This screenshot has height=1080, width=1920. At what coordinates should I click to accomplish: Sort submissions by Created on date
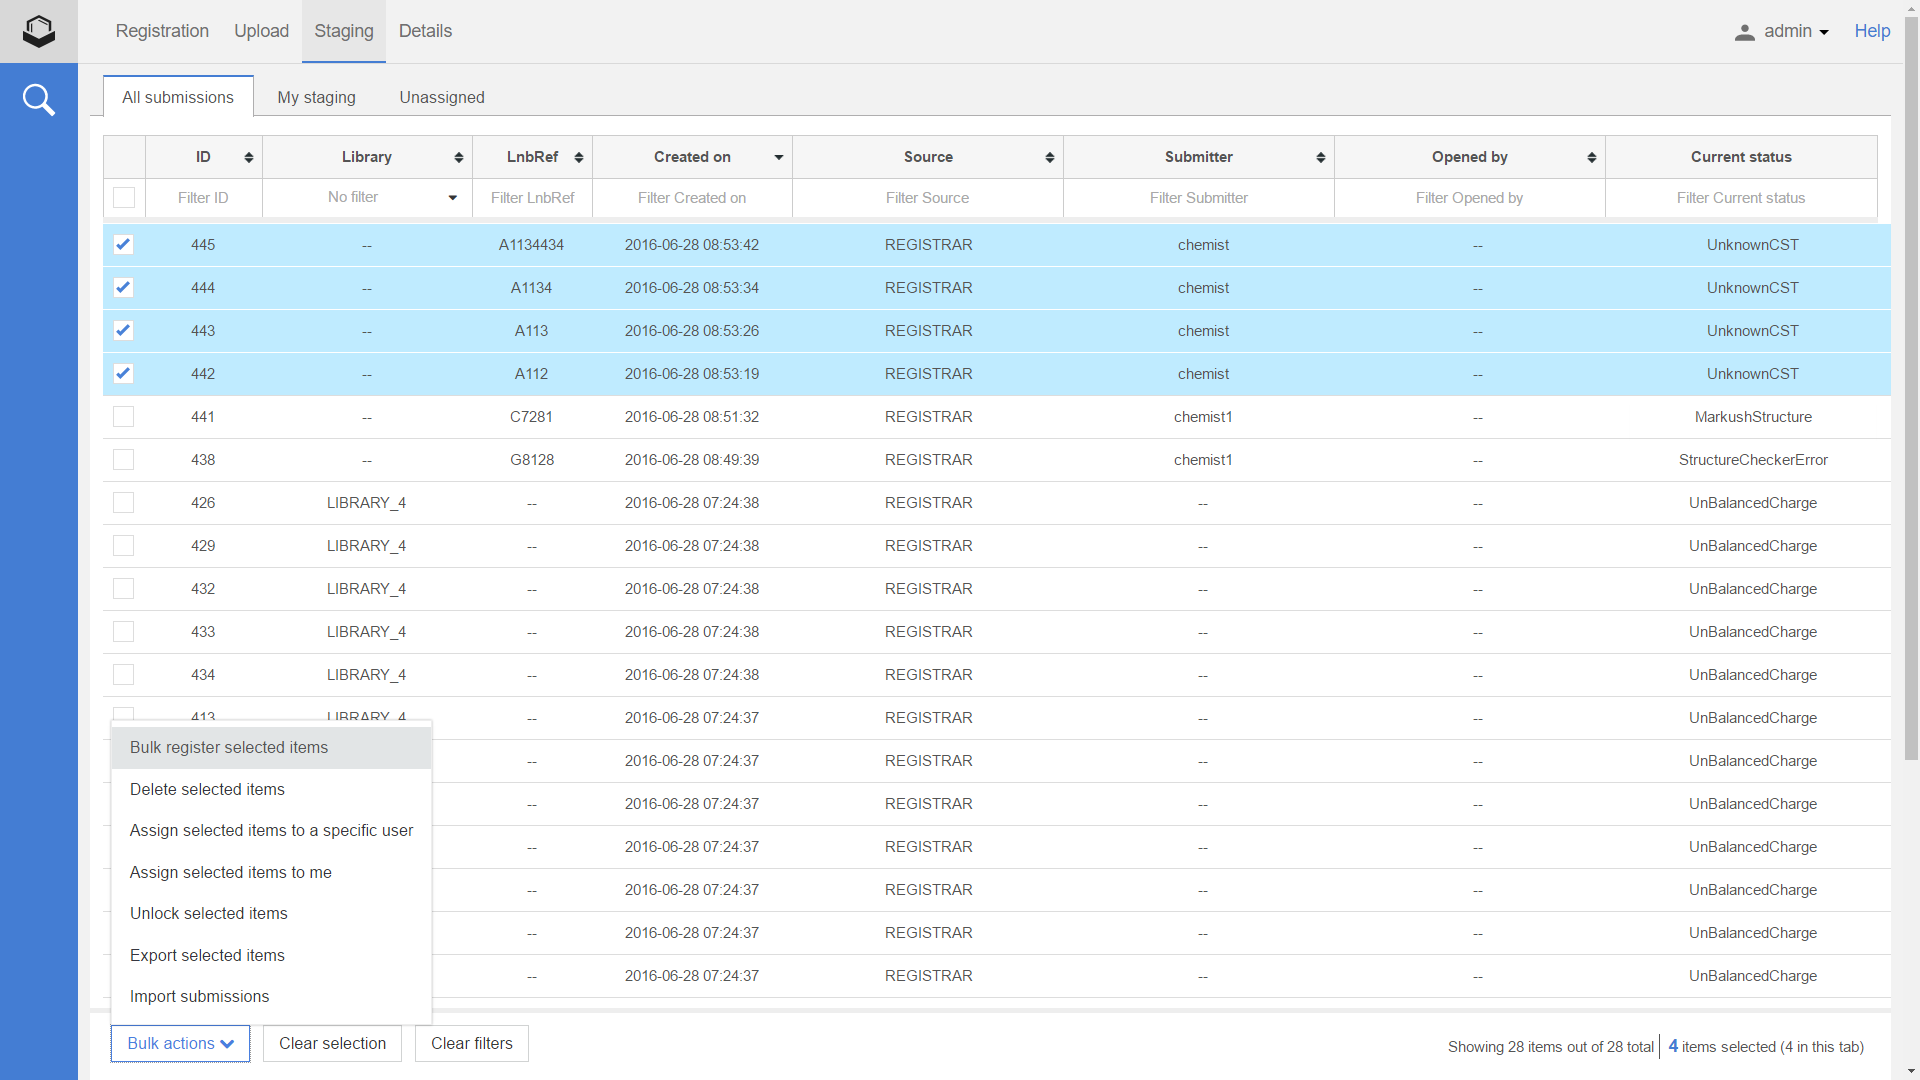pos(777,157)
